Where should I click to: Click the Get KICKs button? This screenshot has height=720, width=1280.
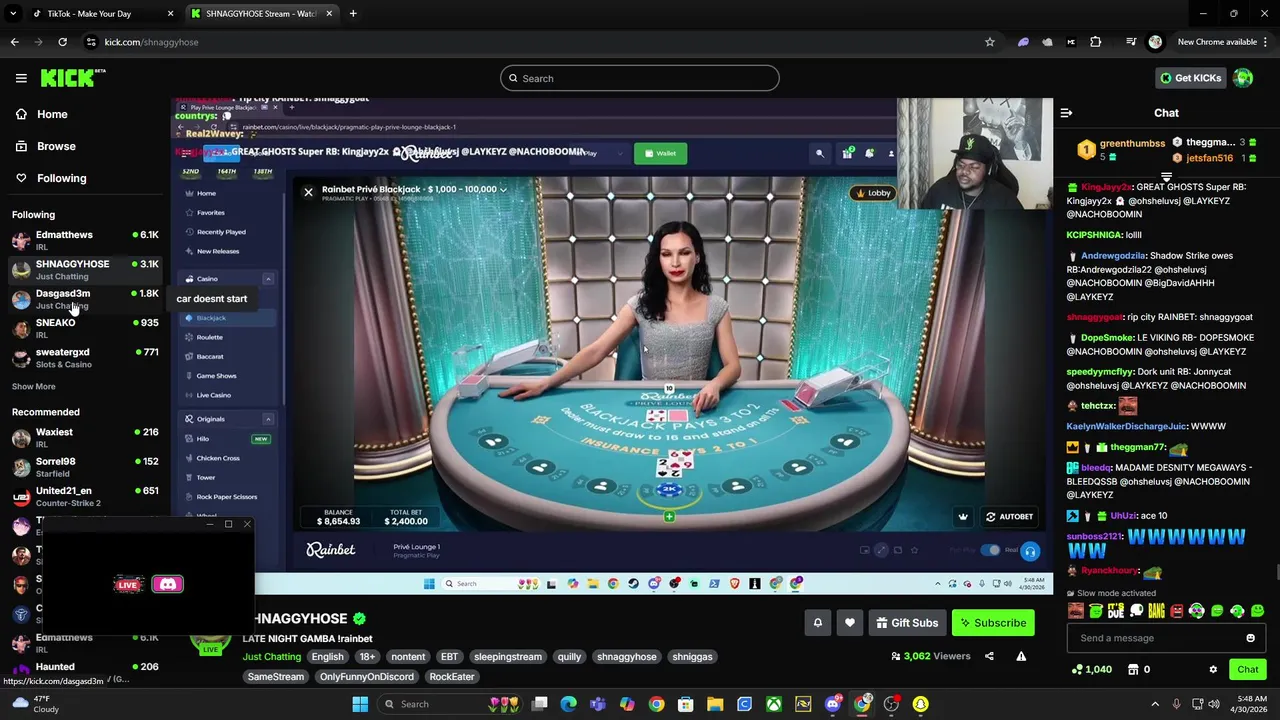1190,78
